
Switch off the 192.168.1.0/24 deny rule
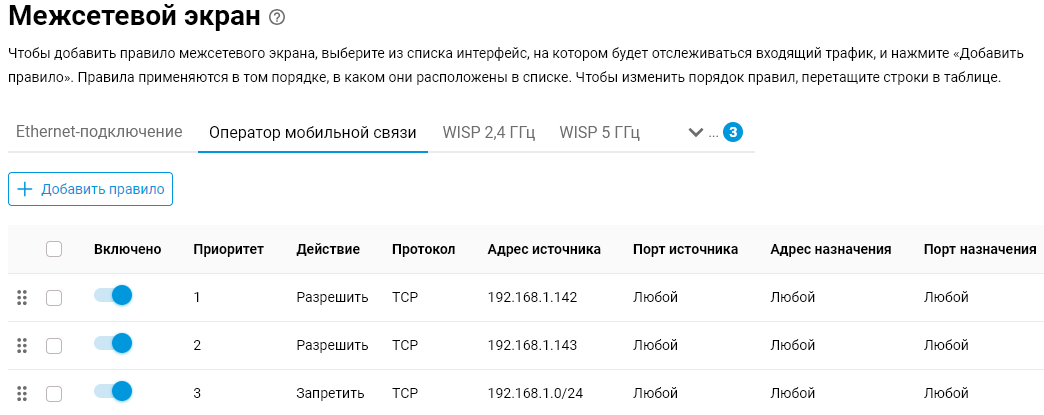pyautogui.click(x=113, y=392)
